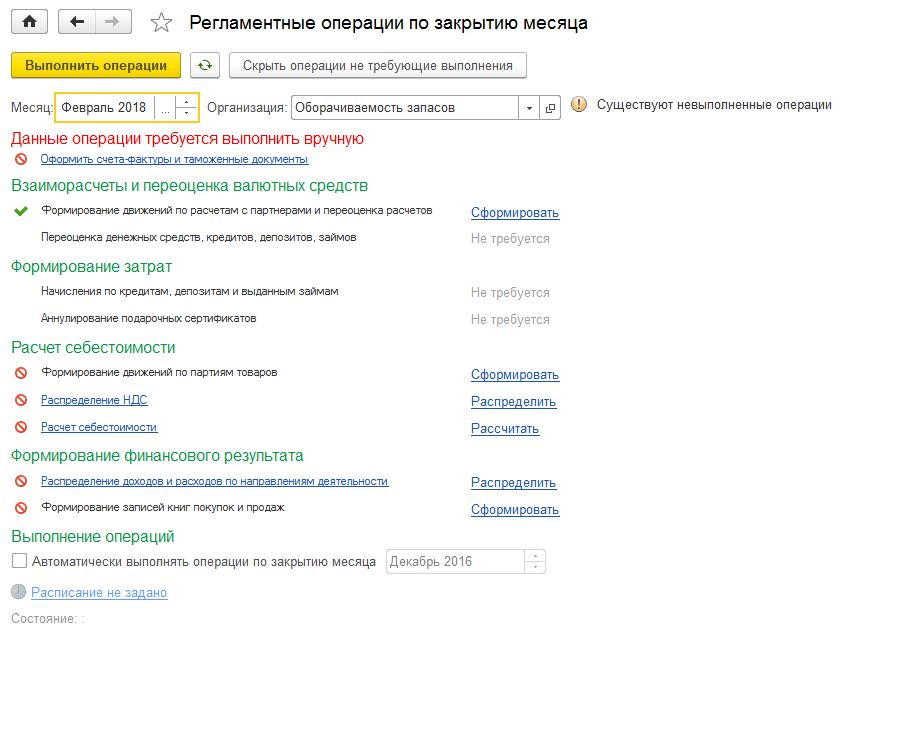Enable automatic month closing operations checkbox
Screen dimensions: 897x742
click(x=19, y=561)
